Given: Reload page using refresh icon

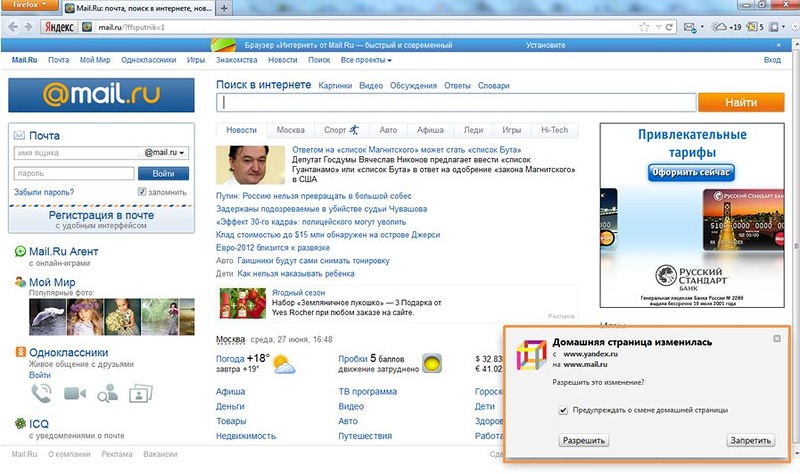Looking at the screenshot, I should coord(669,27).
